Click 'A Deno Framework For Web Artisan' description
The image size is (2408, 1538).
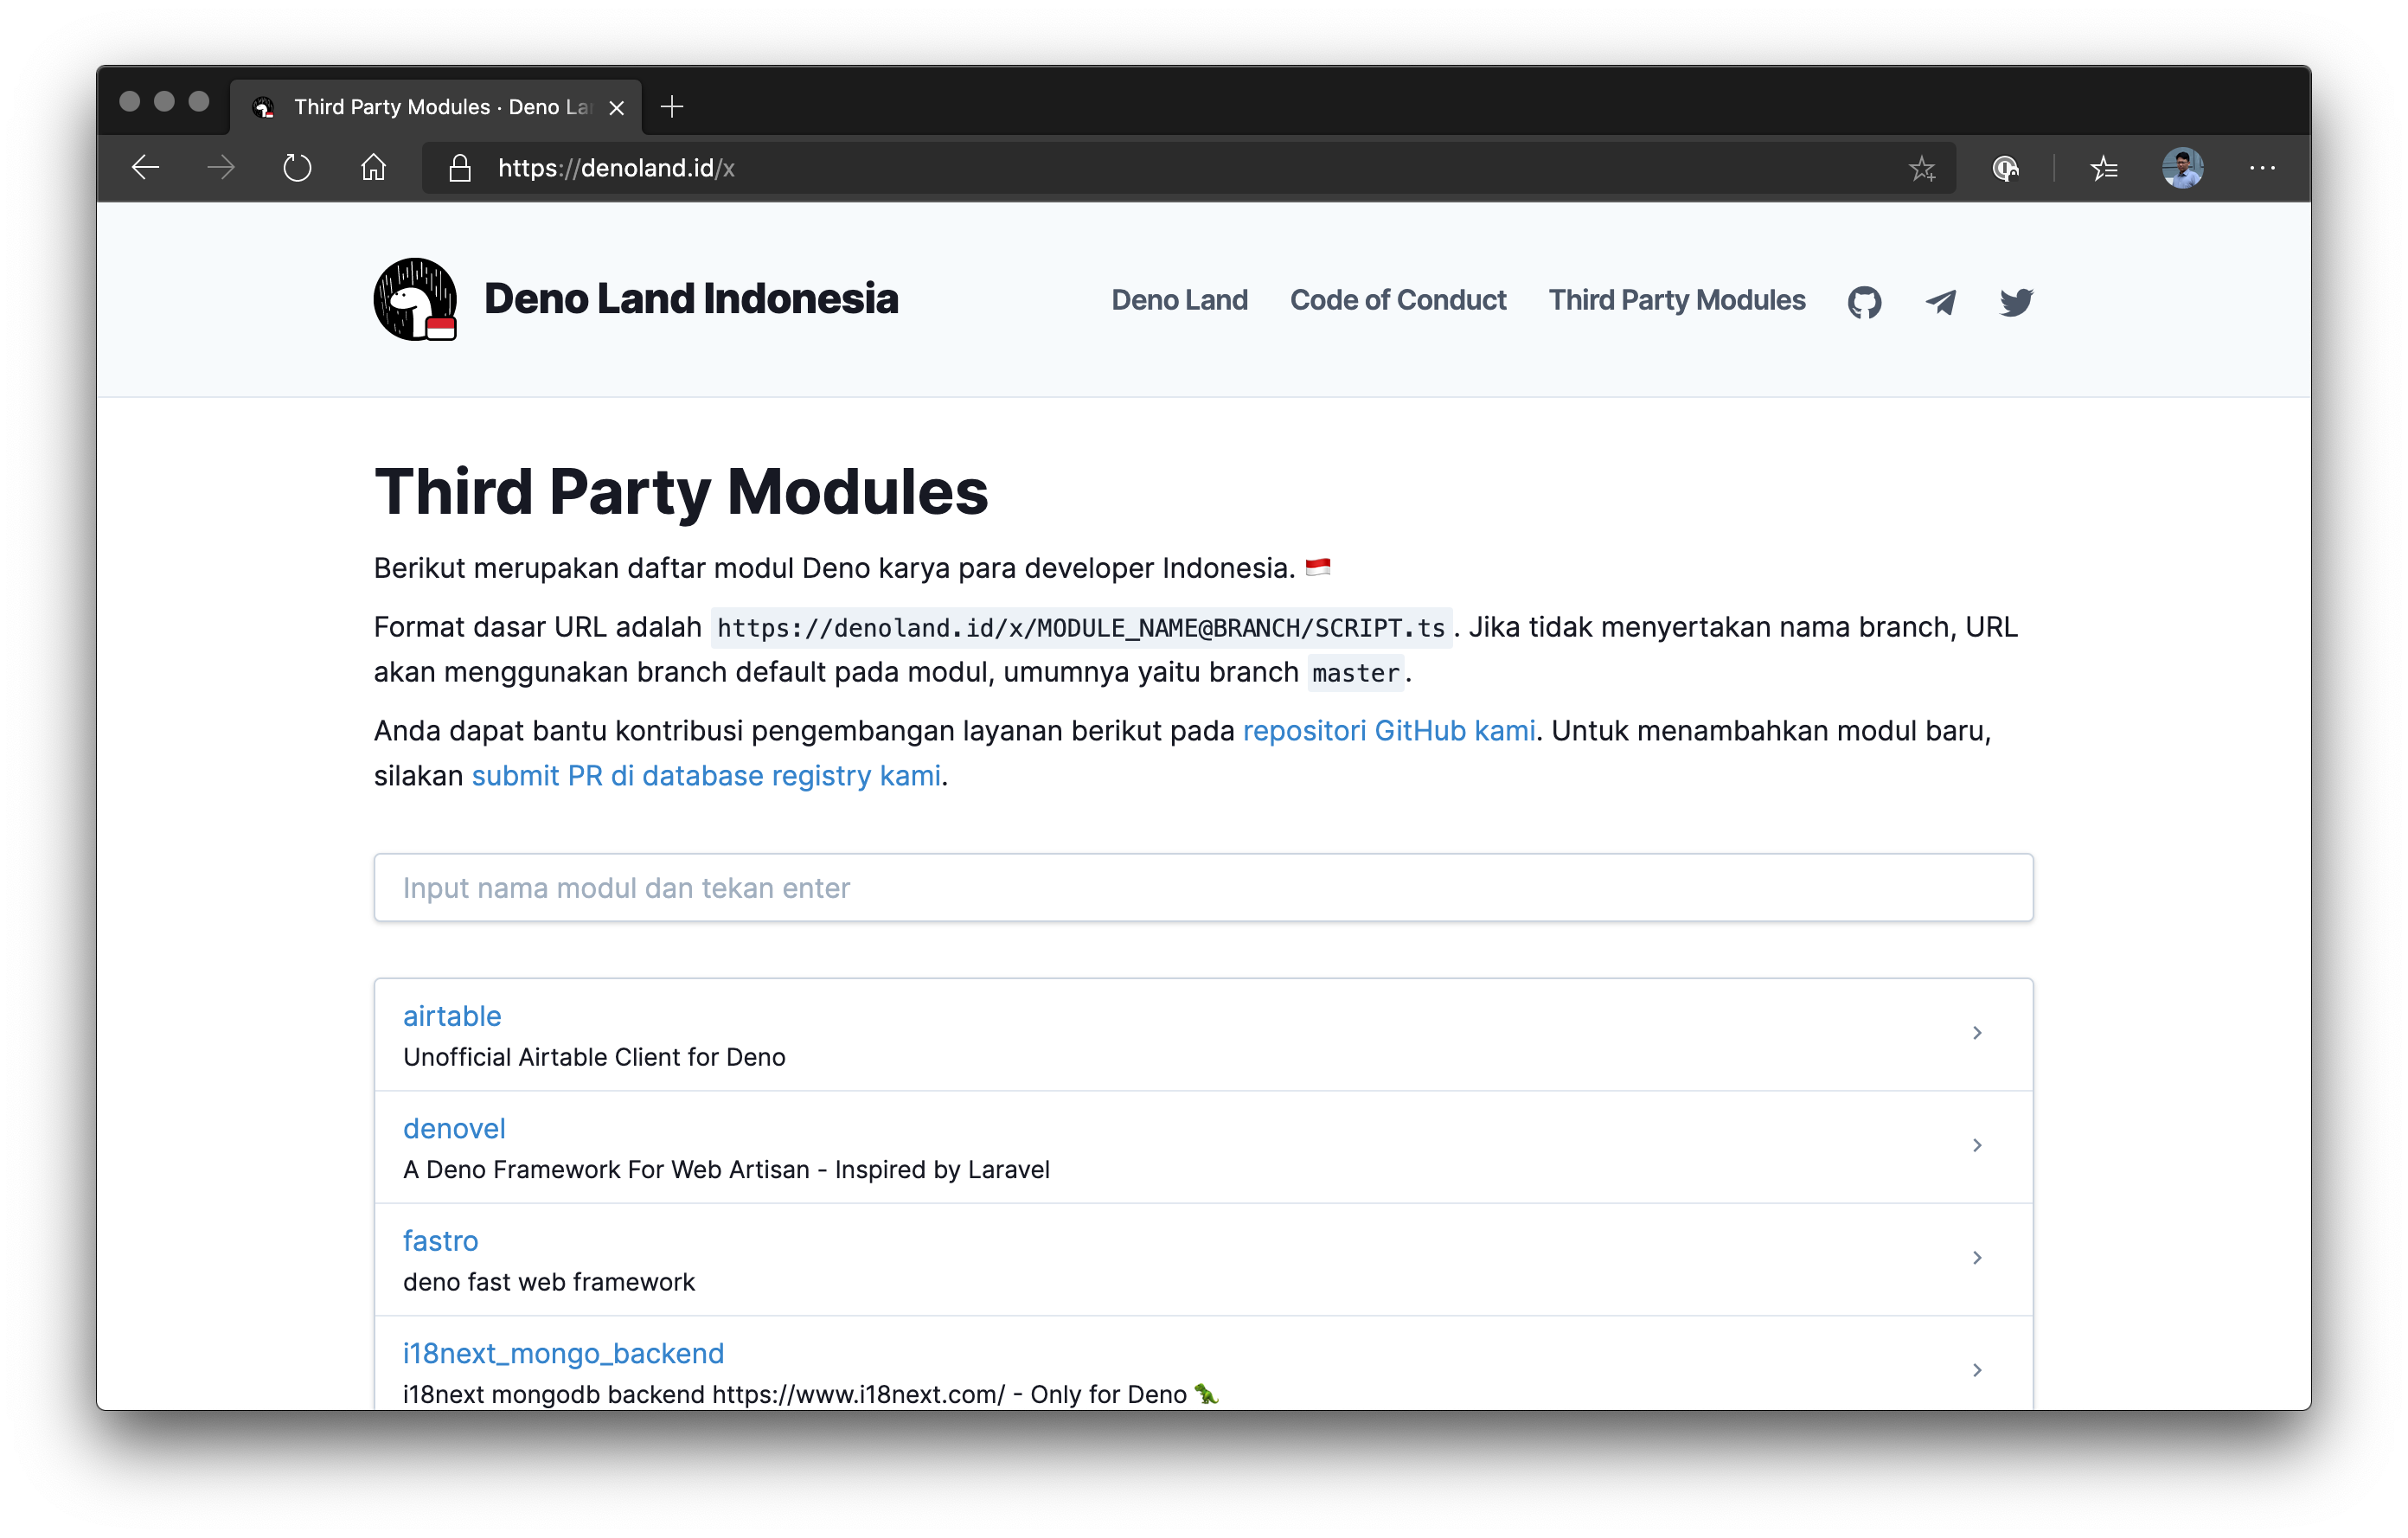tap(726, 1169)
